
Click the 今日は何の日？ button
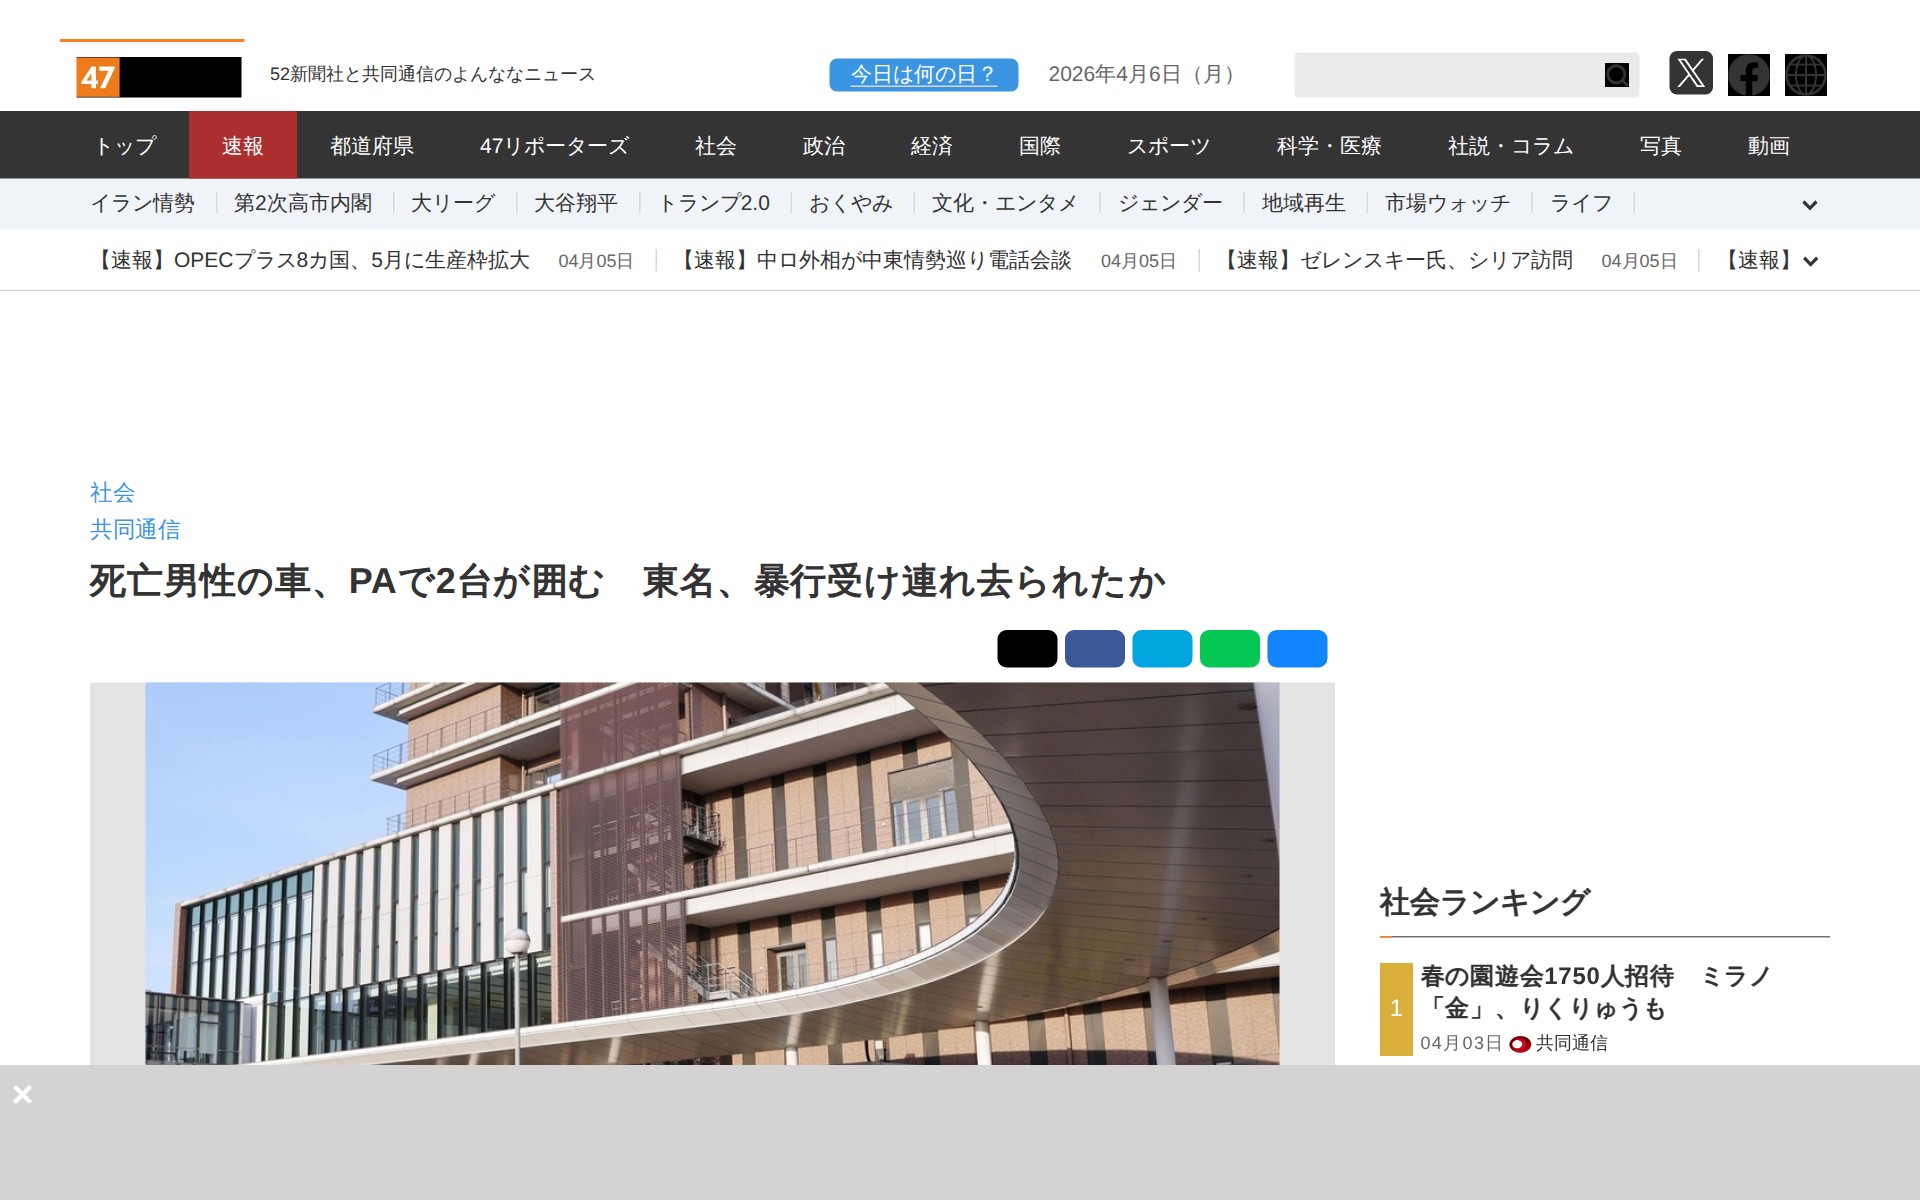[922, 74]
